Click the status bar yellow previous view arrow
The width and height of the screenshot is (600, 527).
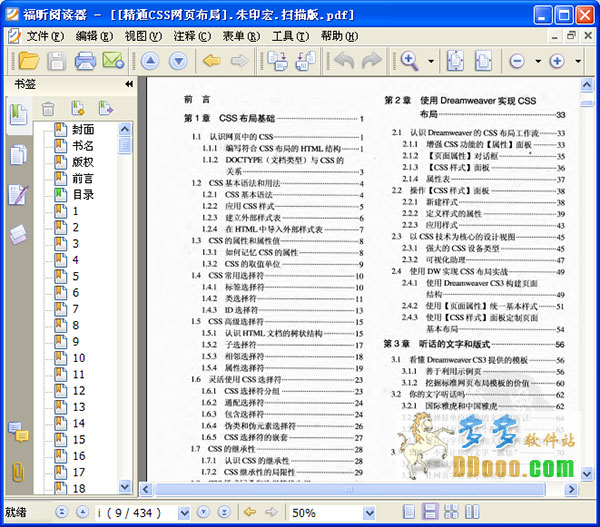coord(250,512)
